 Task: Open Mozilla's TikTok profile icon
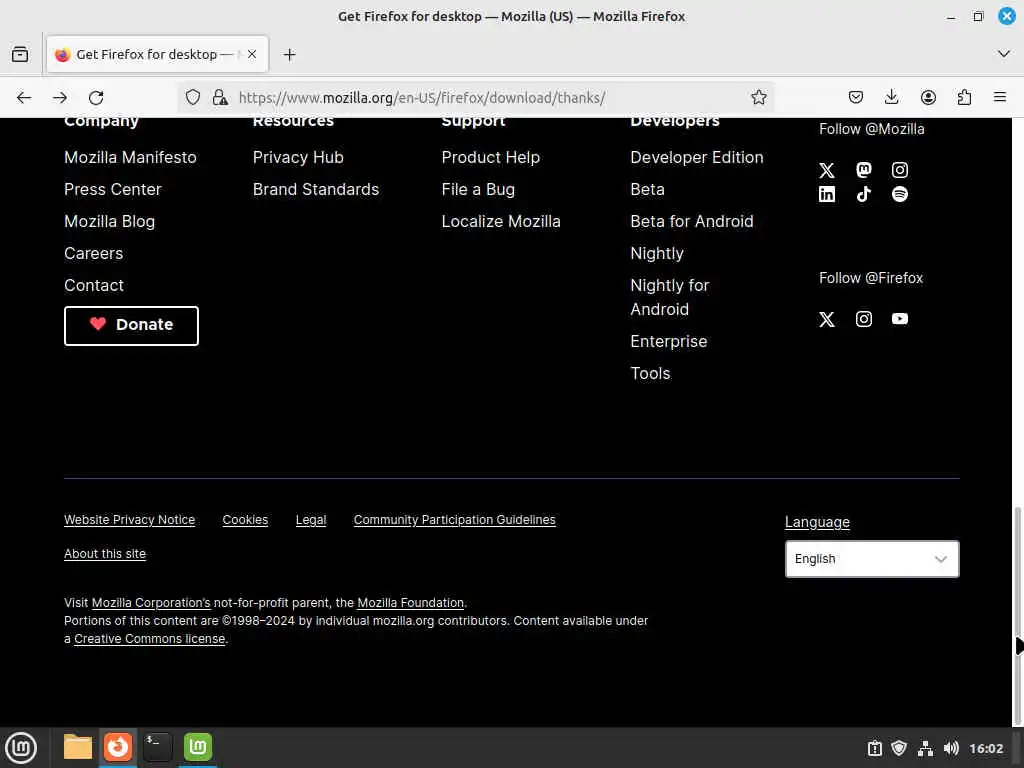pos(863,194)
